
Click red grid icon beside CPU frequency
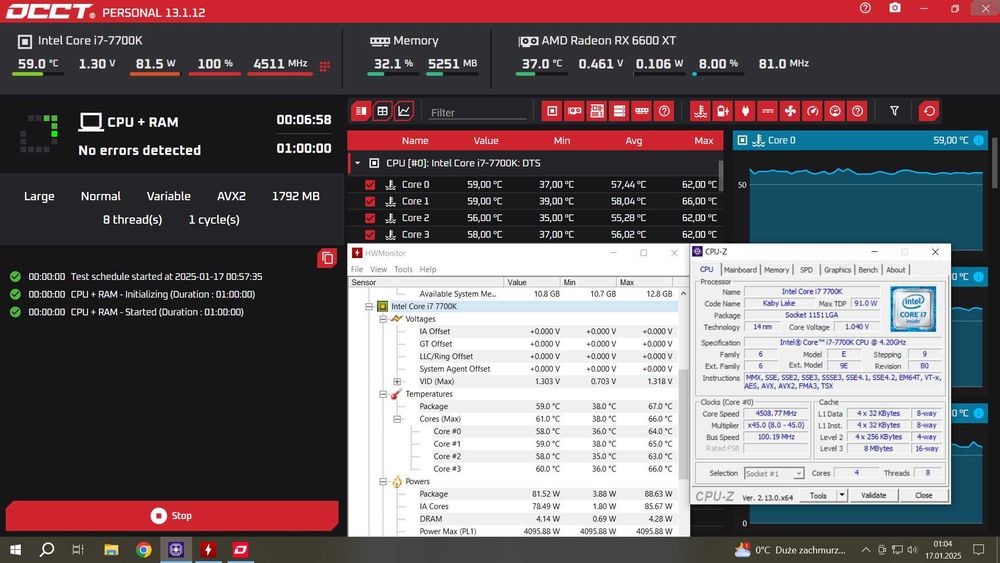click(x=325, y=66)
